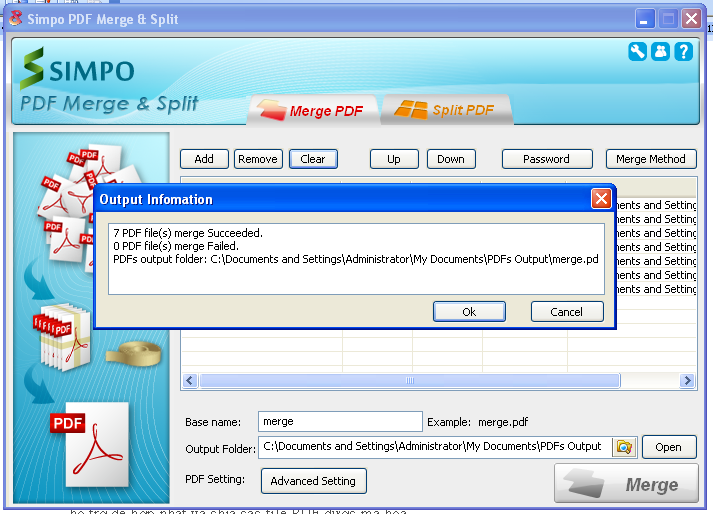Image resolution: width=713 pixels, height=514 pixels.
Task: Open the help question mark icon
Action: click(x=683, y=51)
